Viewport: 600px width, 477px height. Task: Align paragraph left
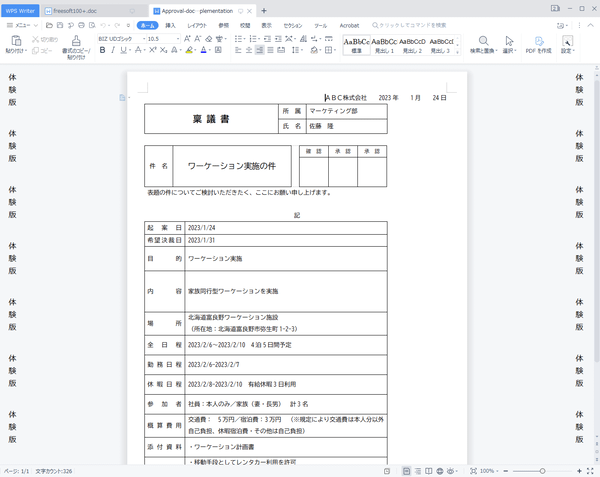pyautogui.click(x=238, y=50)
